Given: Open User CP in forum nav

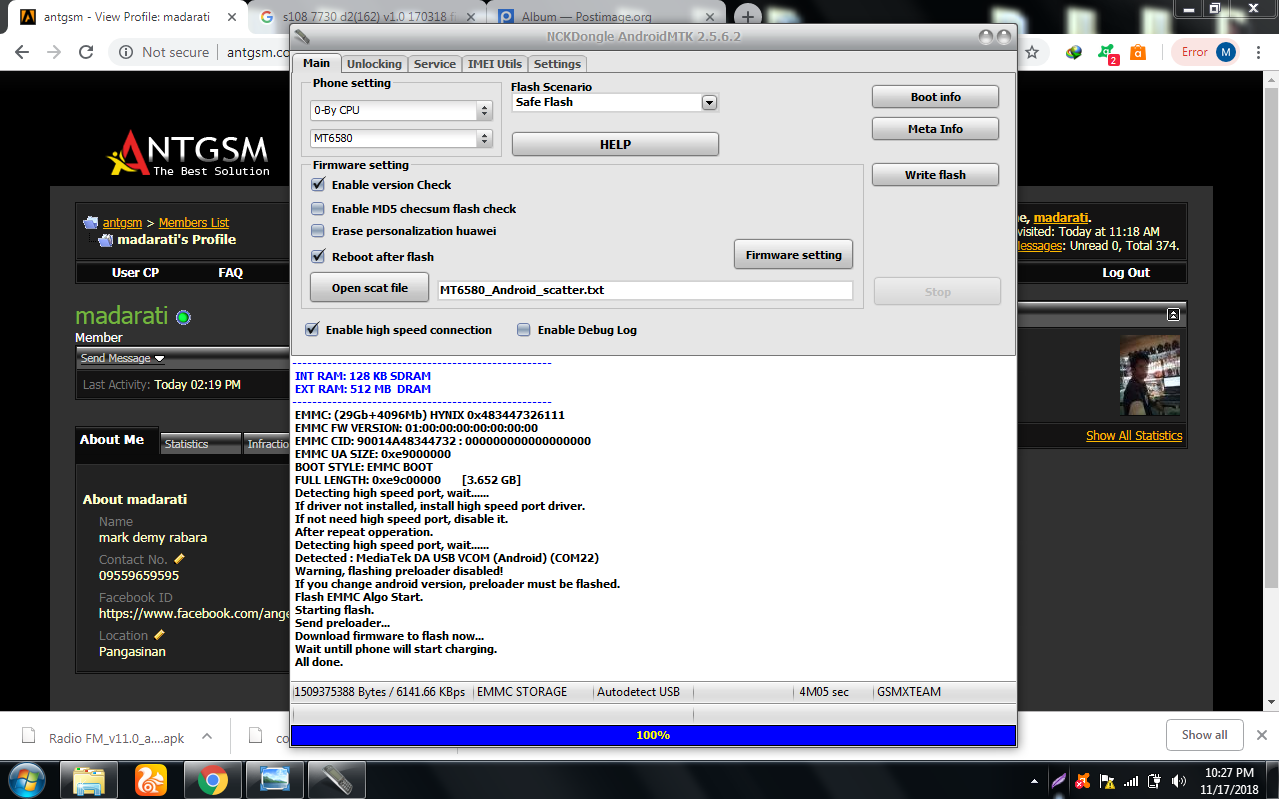Looking at the screenshot, I should (135, 273).
